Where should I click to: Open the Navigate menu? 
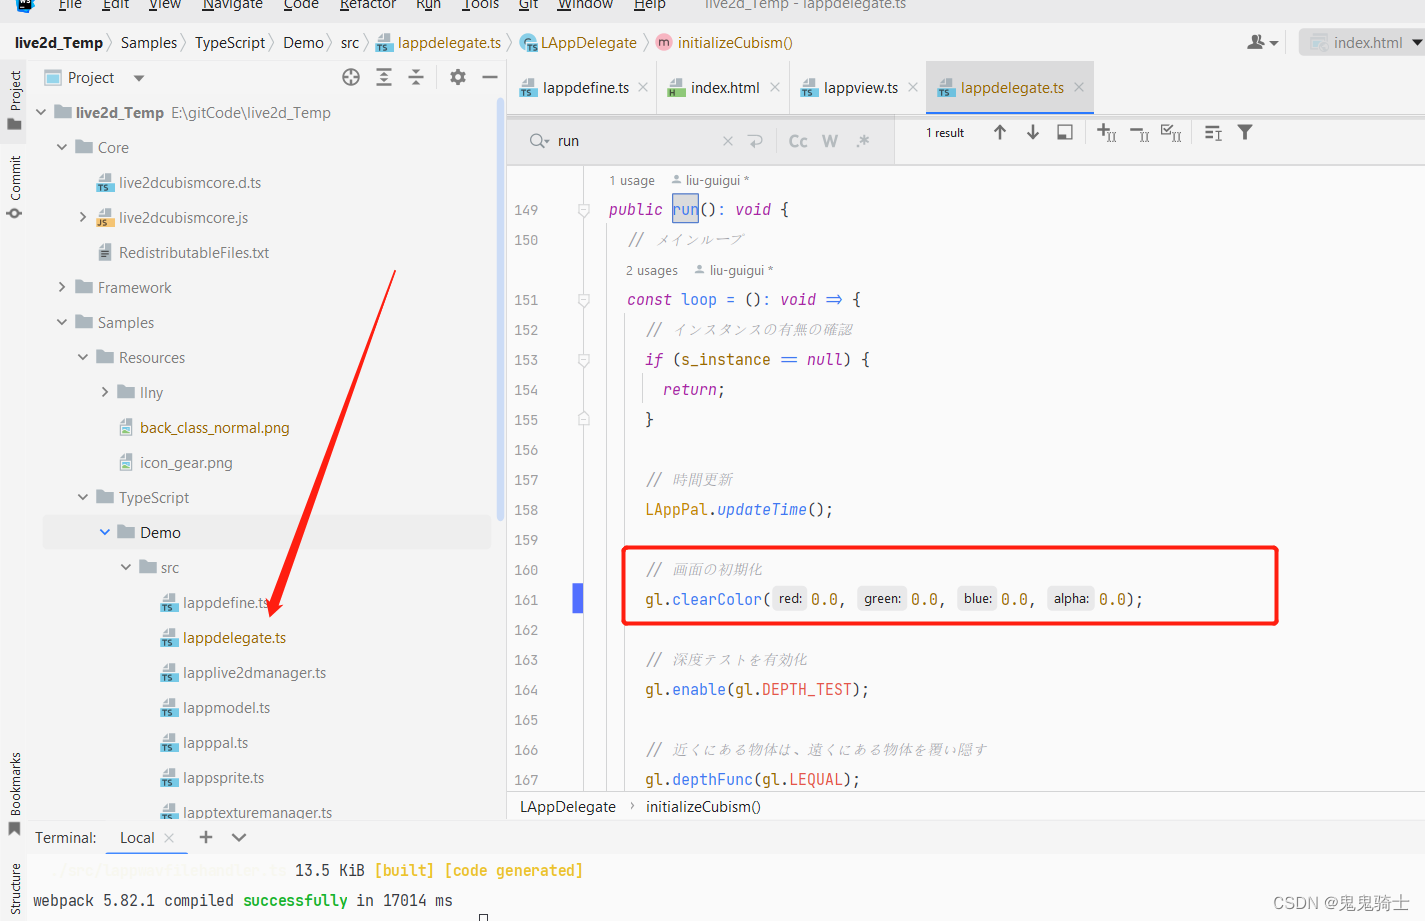coord(233,5)
